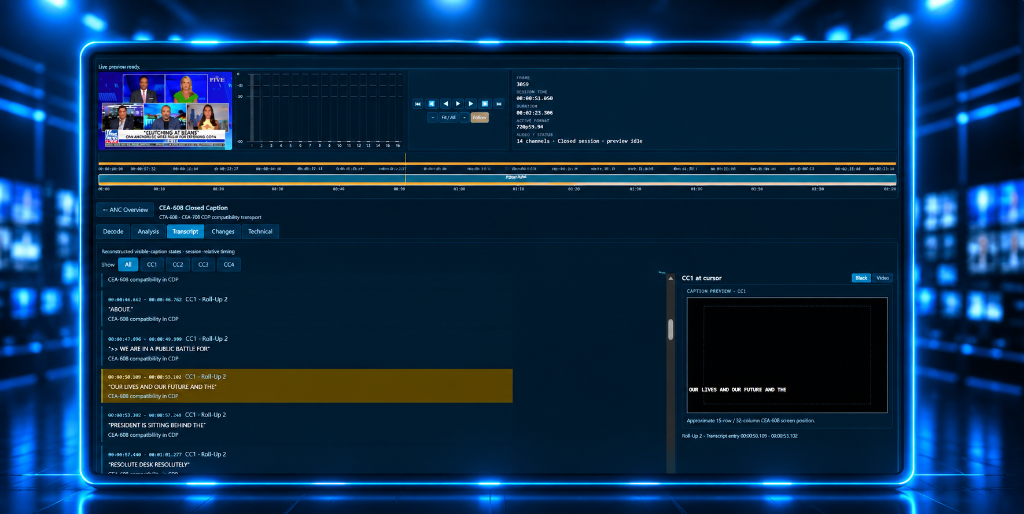Click the live video preview thumbnail

point(165,111)
